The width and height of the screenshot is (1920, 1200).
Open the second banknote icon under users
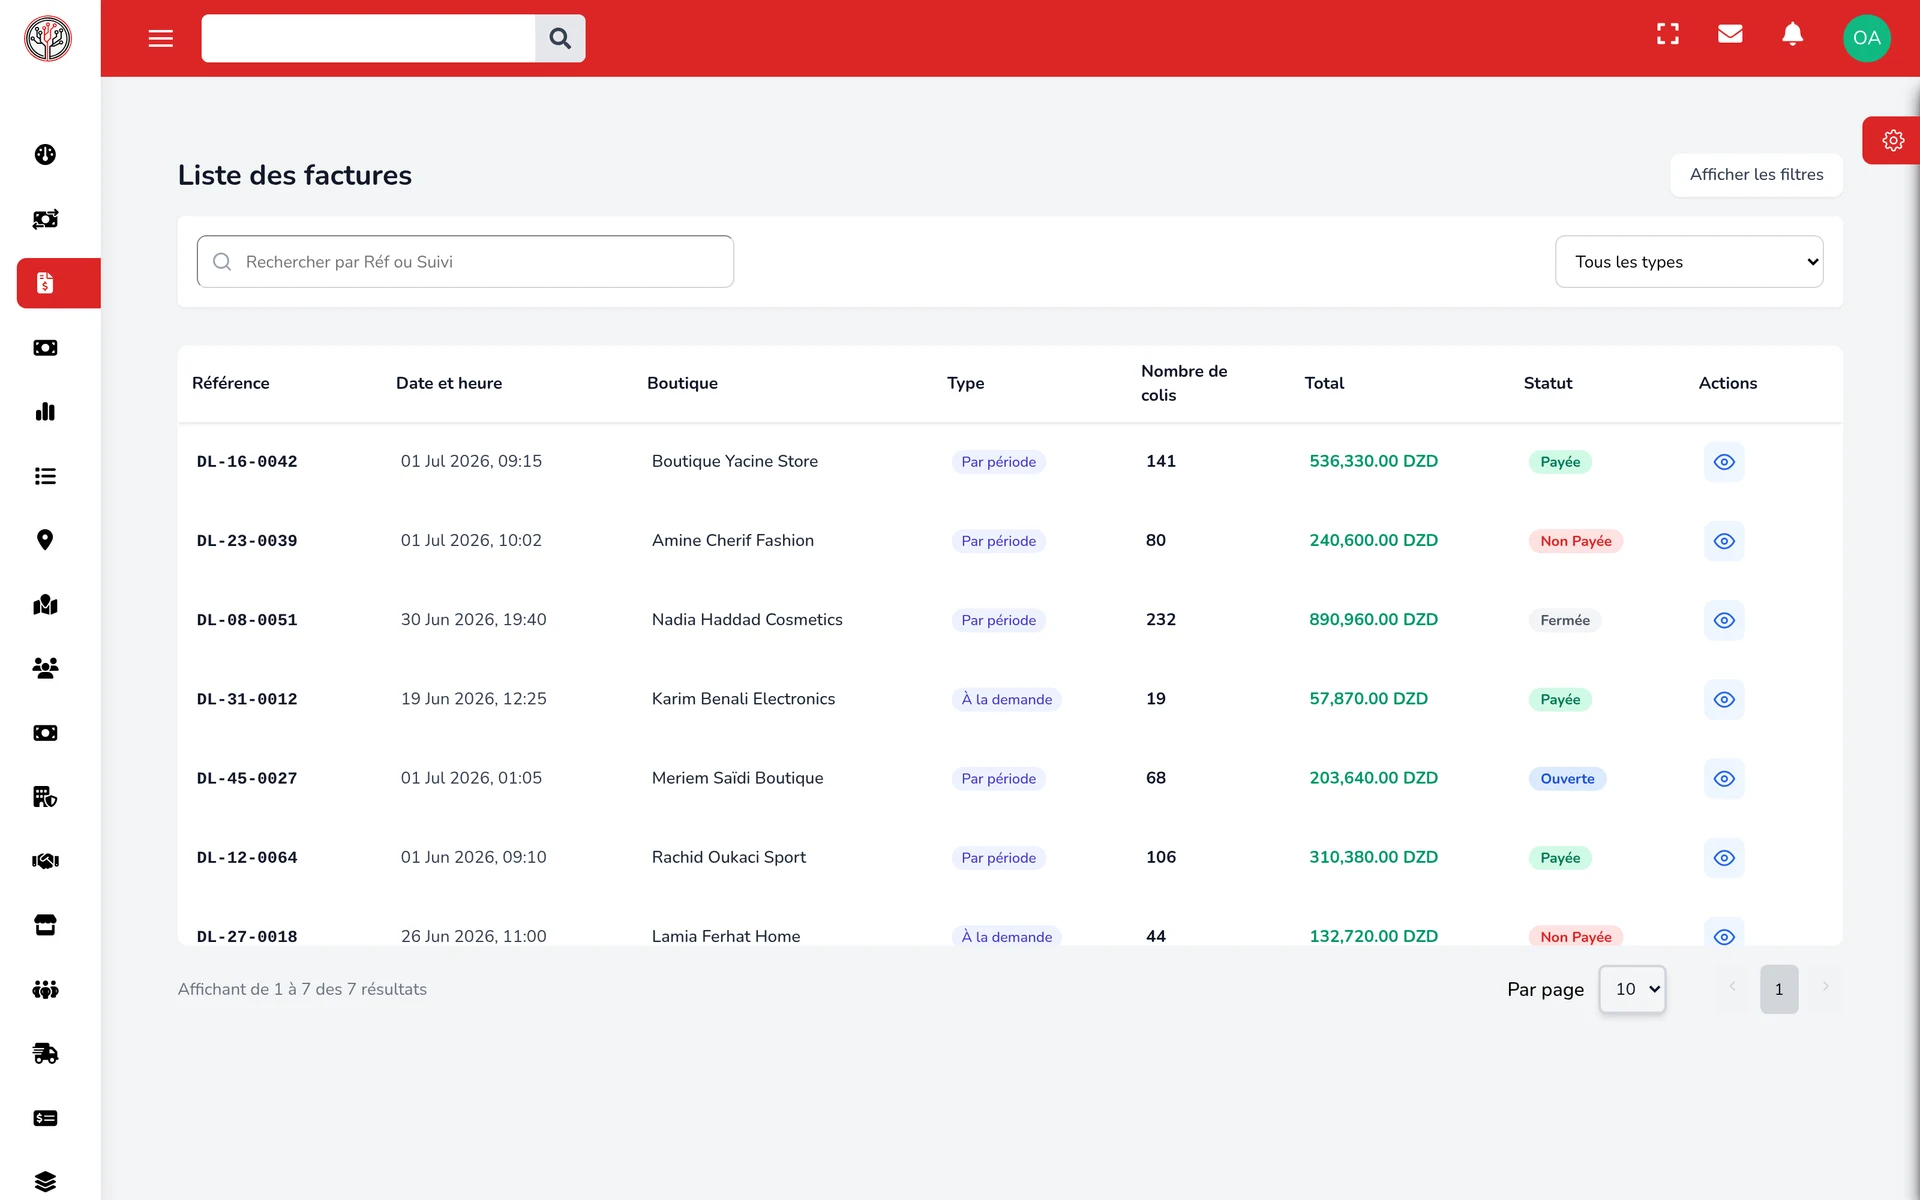click(45, 733)
